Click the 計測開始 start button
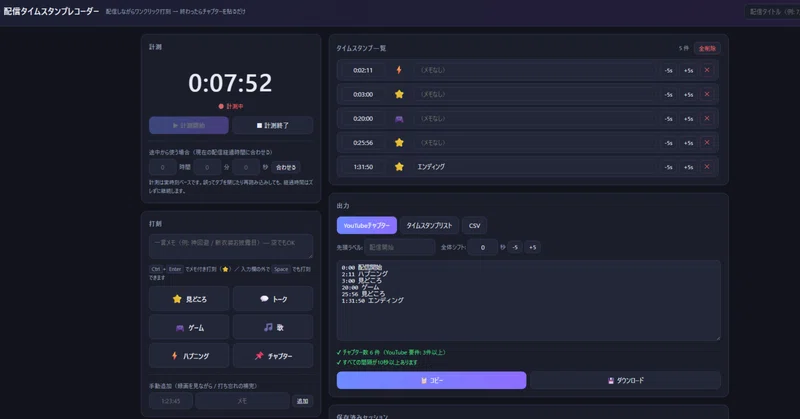Image resolution: width=800 pixels, height=419 pixels. (x=189, y=125)
